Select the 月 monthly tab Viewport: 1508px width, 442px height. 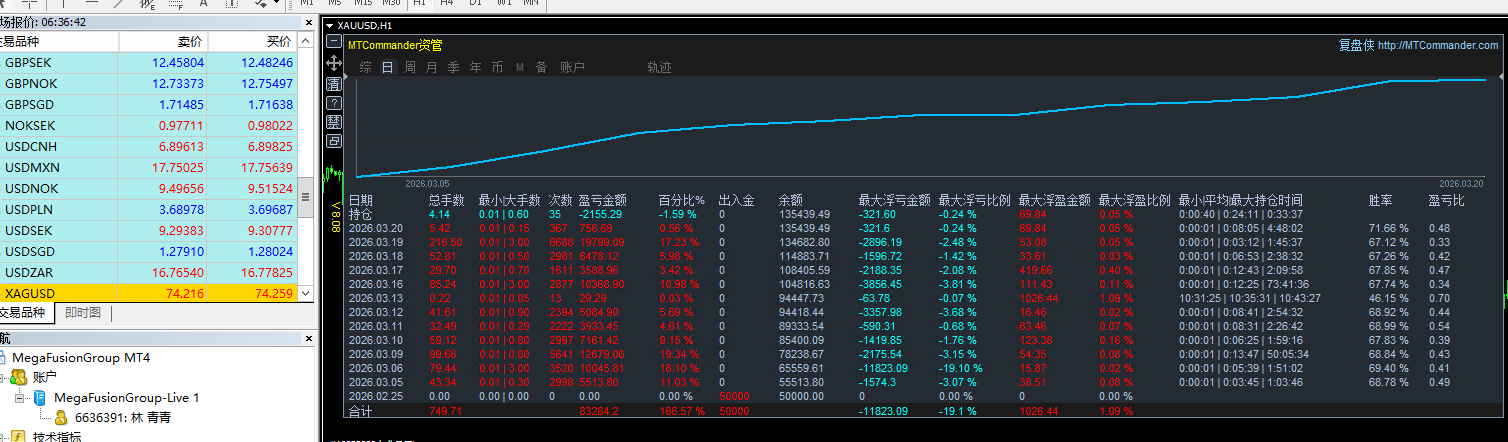point(432,67)
